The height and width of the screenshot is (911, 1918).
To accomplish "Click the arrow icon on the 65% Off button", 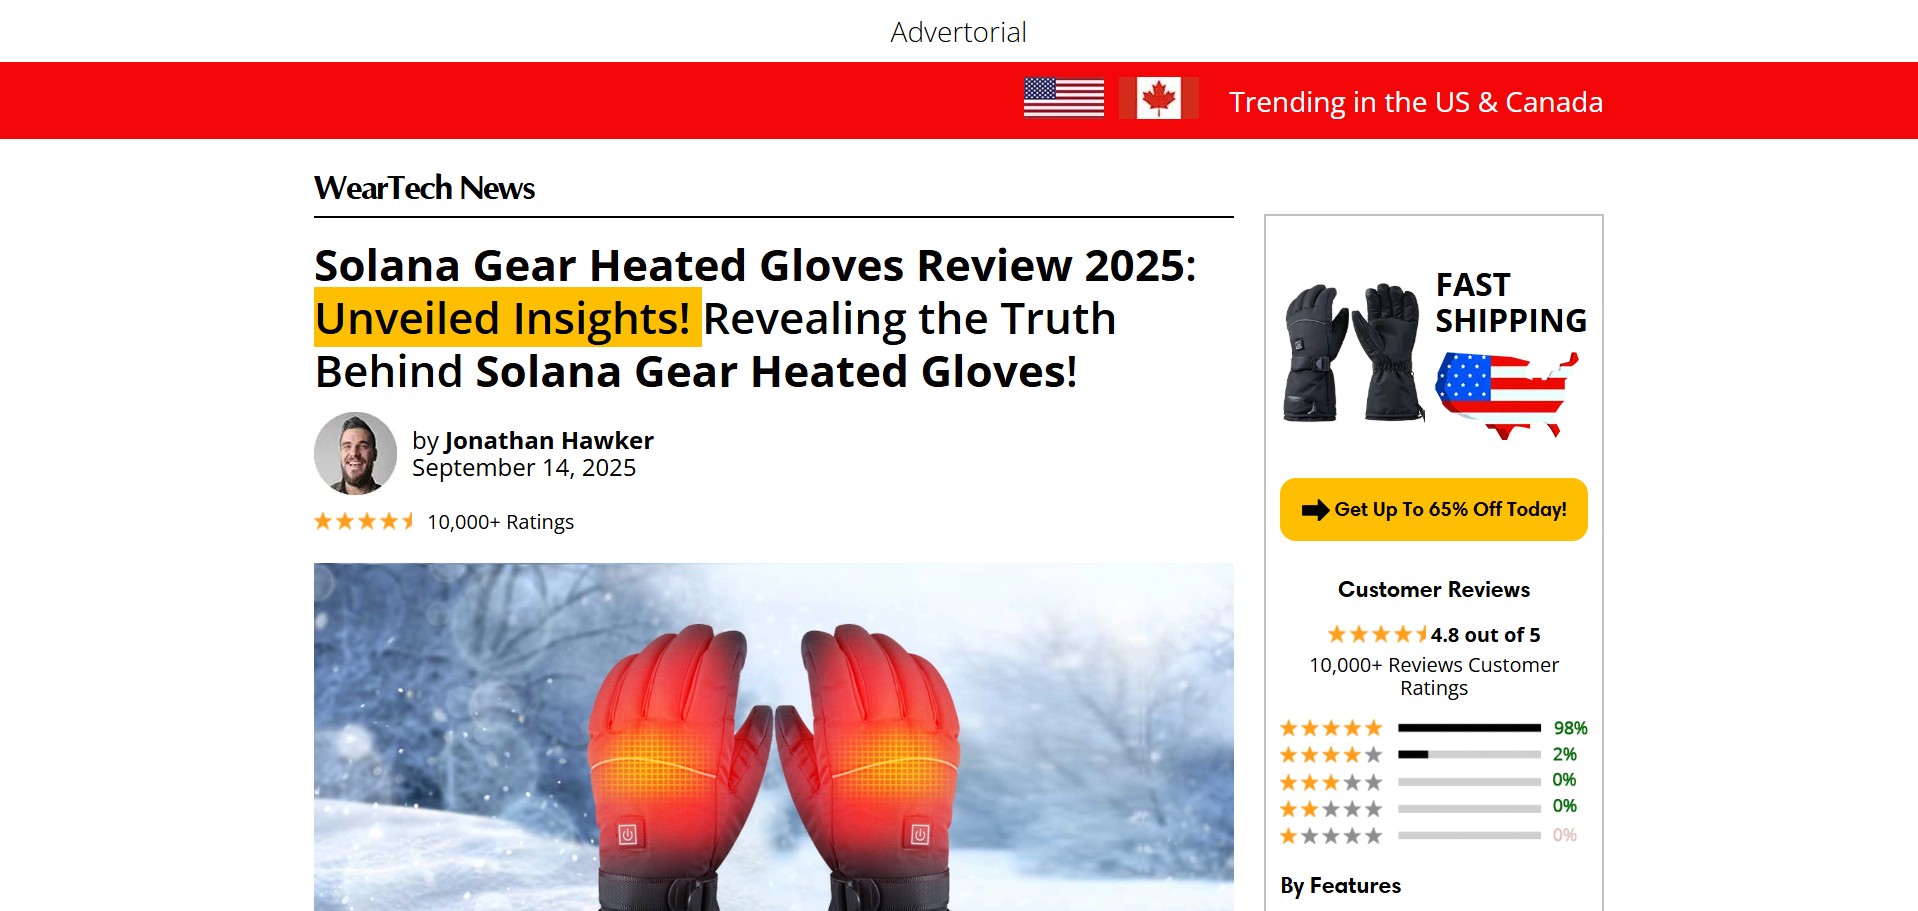I will coord(1315,510).
